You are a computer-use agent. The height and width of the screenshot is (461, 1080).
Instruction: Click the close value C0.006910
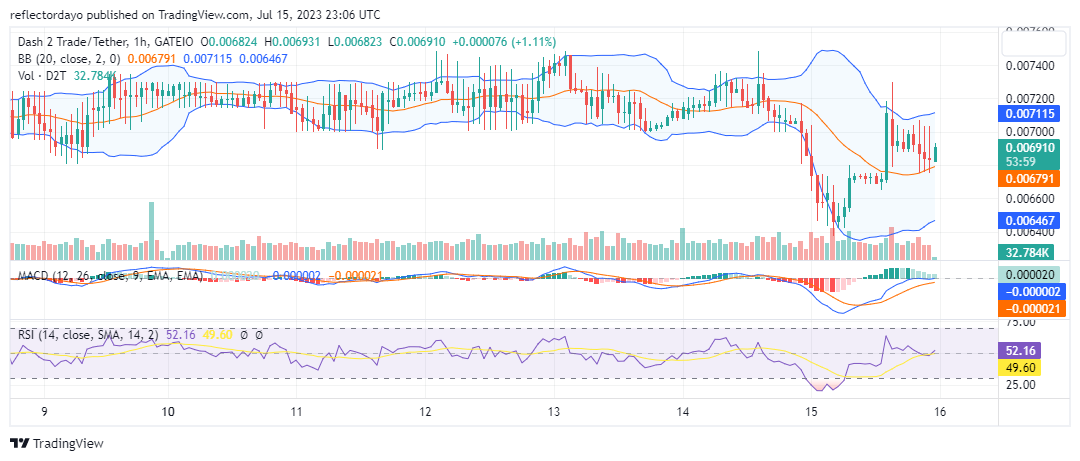415,42
